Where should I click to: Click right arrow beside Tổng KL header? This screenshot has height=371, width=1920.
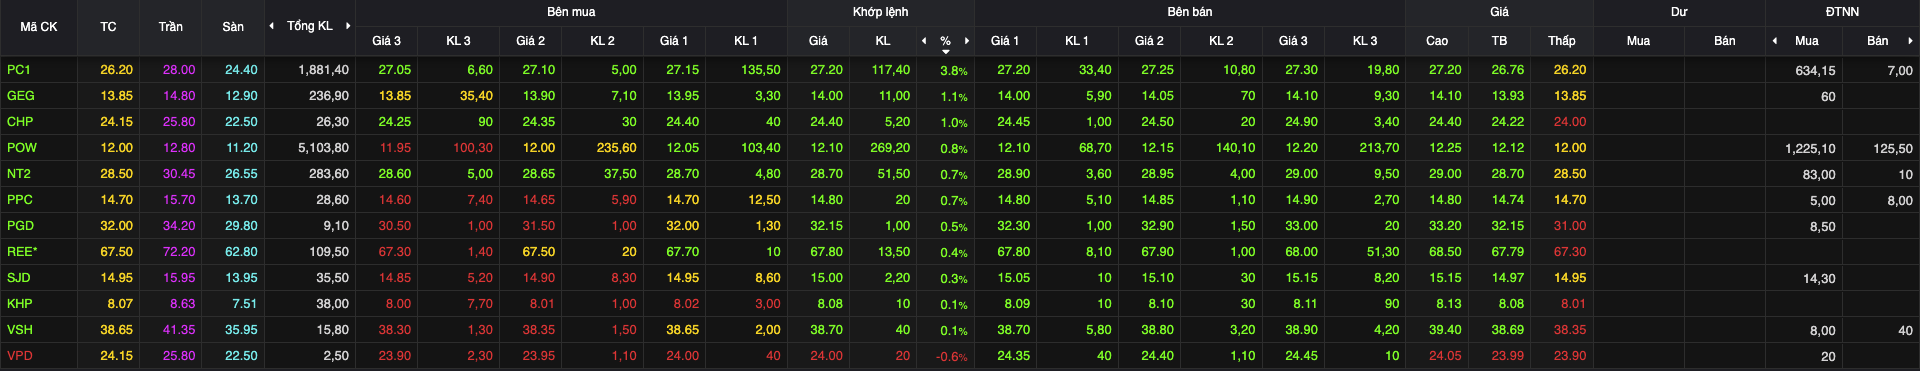tap(348, 26)
